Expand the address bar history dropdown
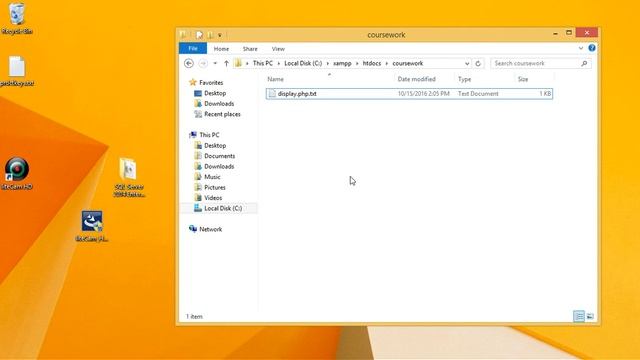640x360 pixels. [467, 63]
